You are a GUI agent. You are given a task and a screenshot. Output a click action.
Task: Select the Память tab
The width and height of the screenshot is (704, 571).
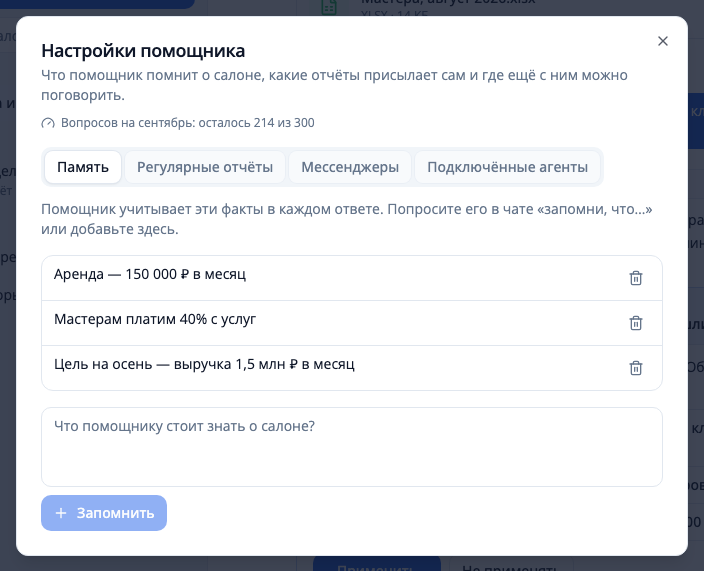coord(83,167)
